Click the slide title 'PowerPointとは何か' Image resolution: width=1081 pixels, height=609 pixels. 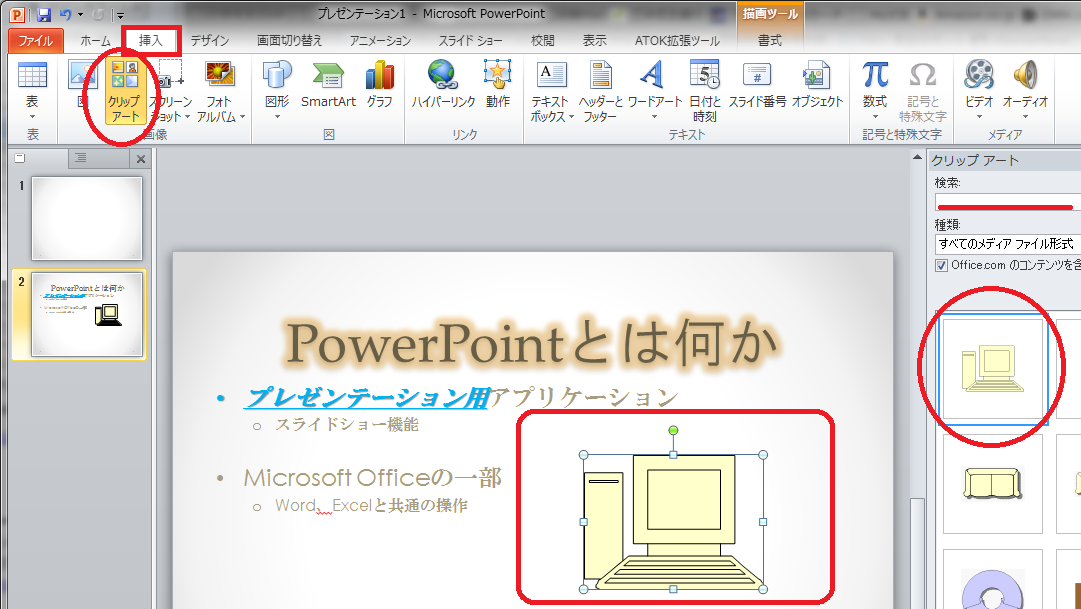pos(532,342)
